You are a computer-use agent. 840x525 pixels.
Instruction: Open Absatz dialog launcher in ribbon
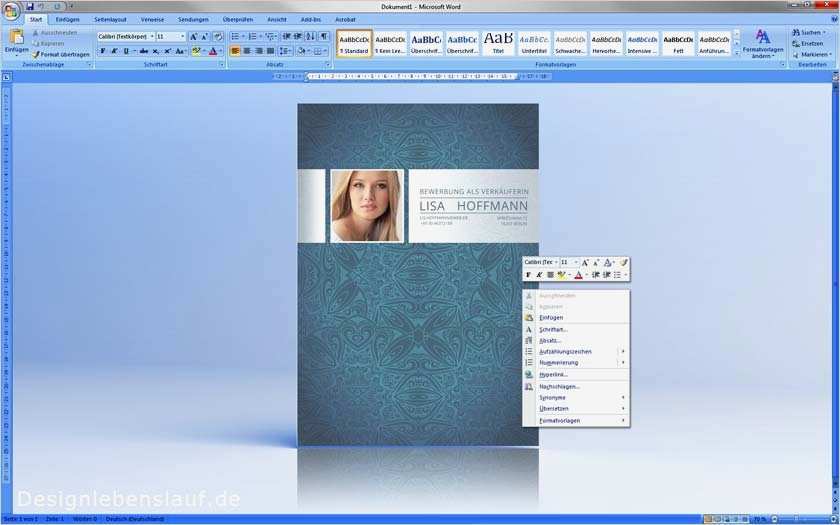pos(328,65)
